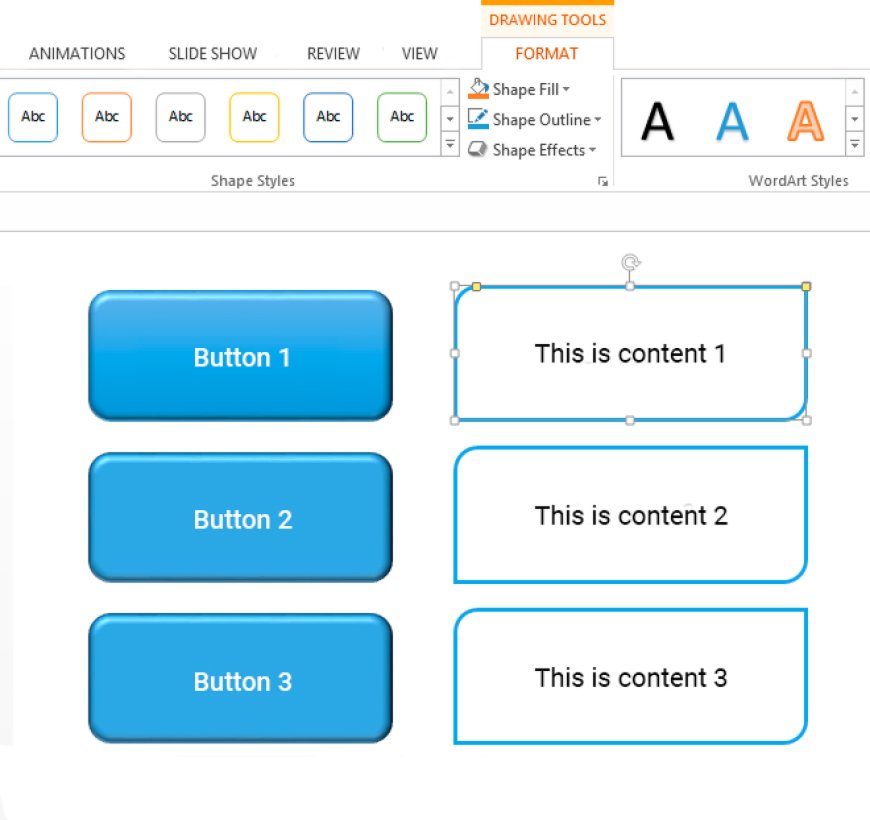Choose the orange outline Abc shape style
Screen dimensions: 870x820
pos(107,117)
